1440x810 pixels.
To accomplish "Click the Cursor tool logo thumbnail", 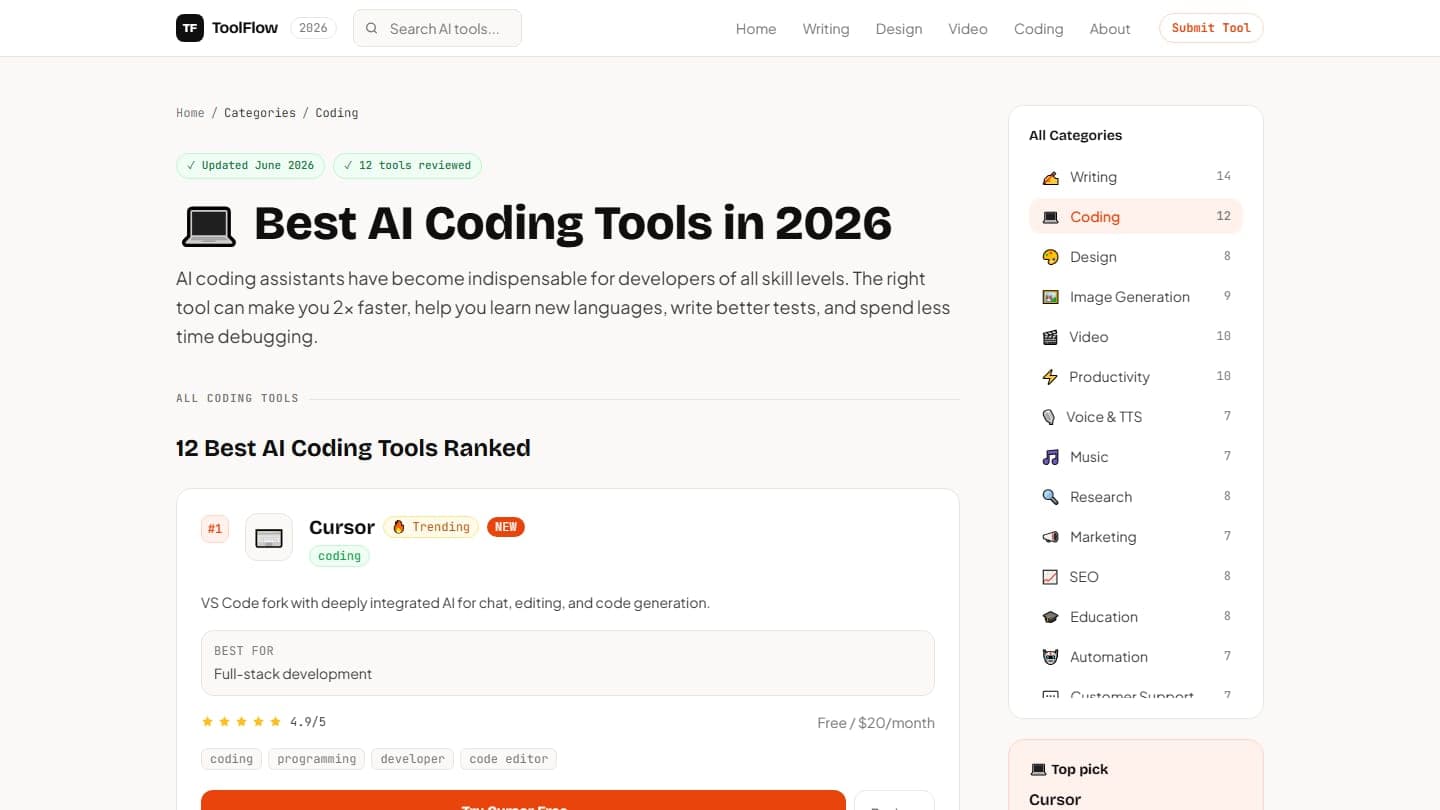I will (269, 537).
